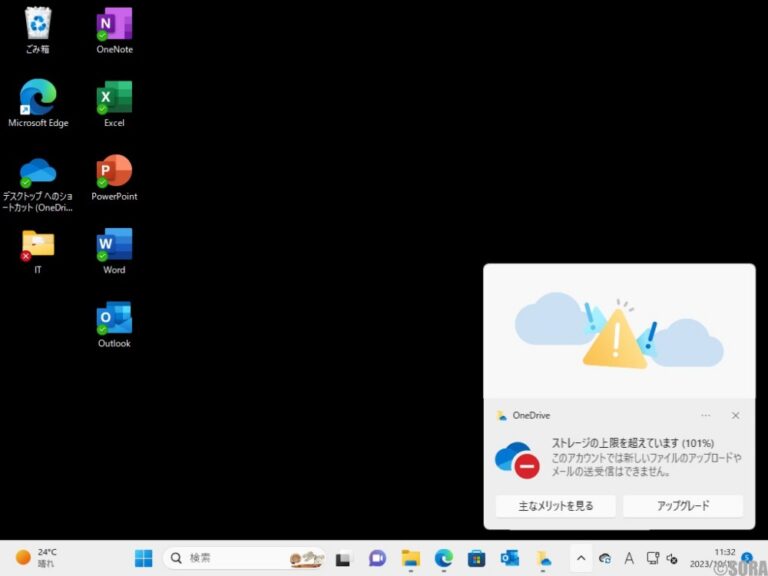Select the PowerPoint desktop icon
The height and width of the screenshot is (576, 768).
tap(114, 177)
